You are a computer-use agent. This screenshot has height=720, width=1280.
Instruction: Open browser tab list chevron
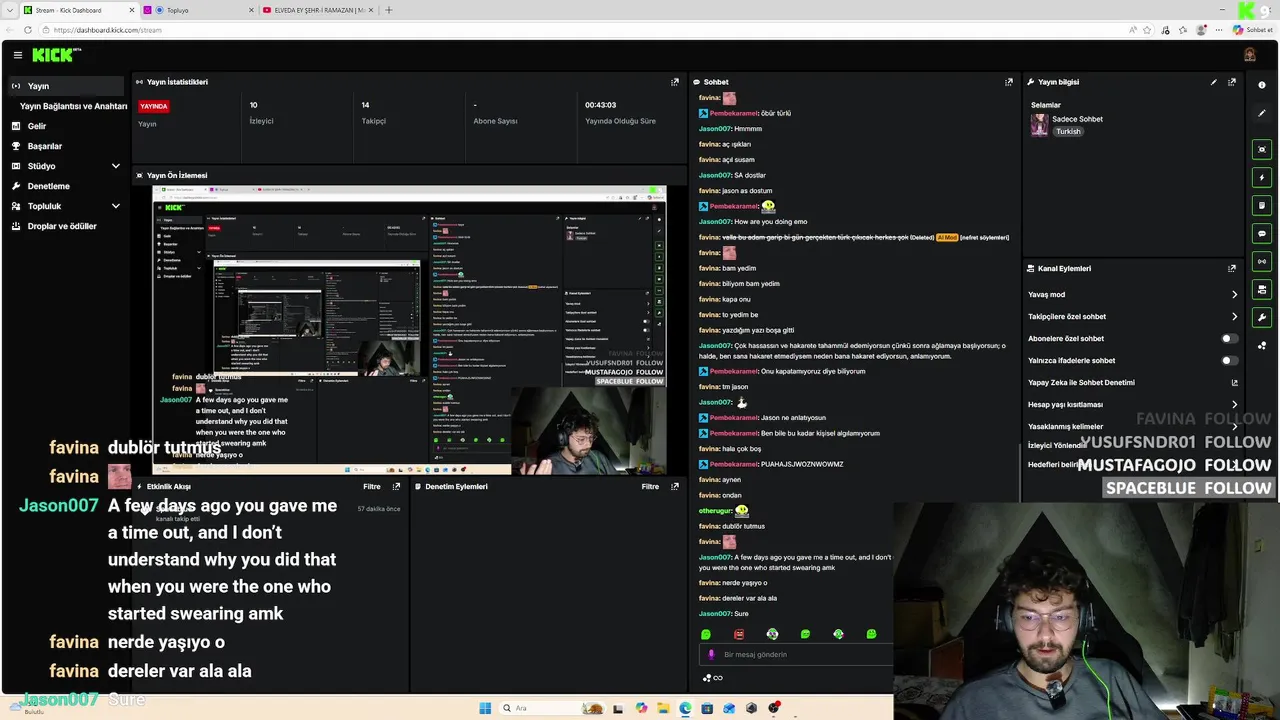pyautogui.click(x=11, y=10)
